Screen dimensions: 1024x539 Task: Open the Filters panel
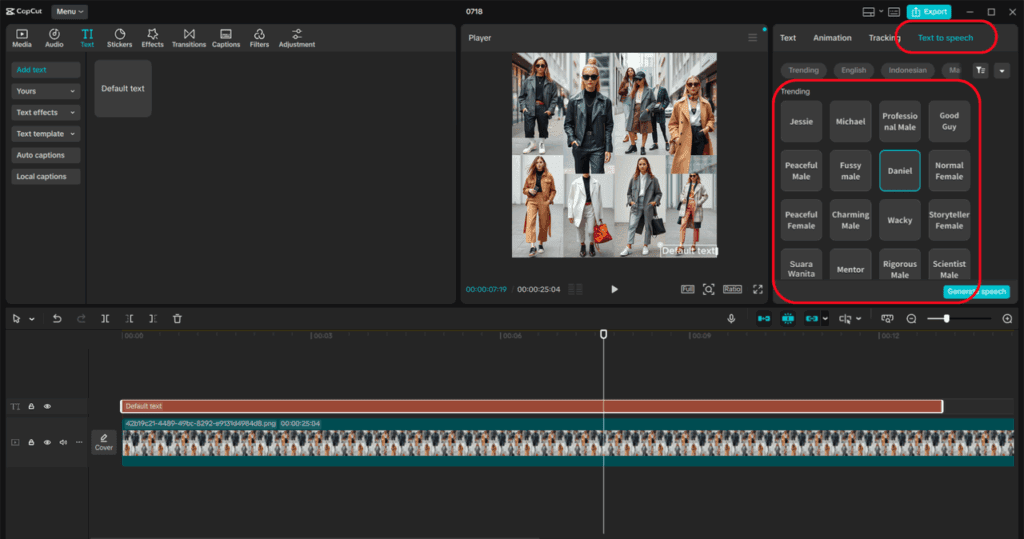(x=259, y=38)
